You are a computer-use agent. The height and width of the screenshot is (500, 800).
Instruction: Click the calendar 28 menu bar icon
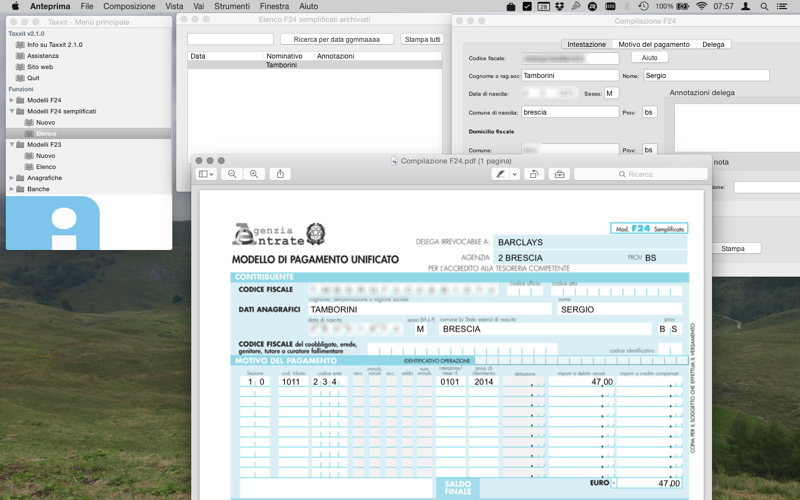[543, 6]
